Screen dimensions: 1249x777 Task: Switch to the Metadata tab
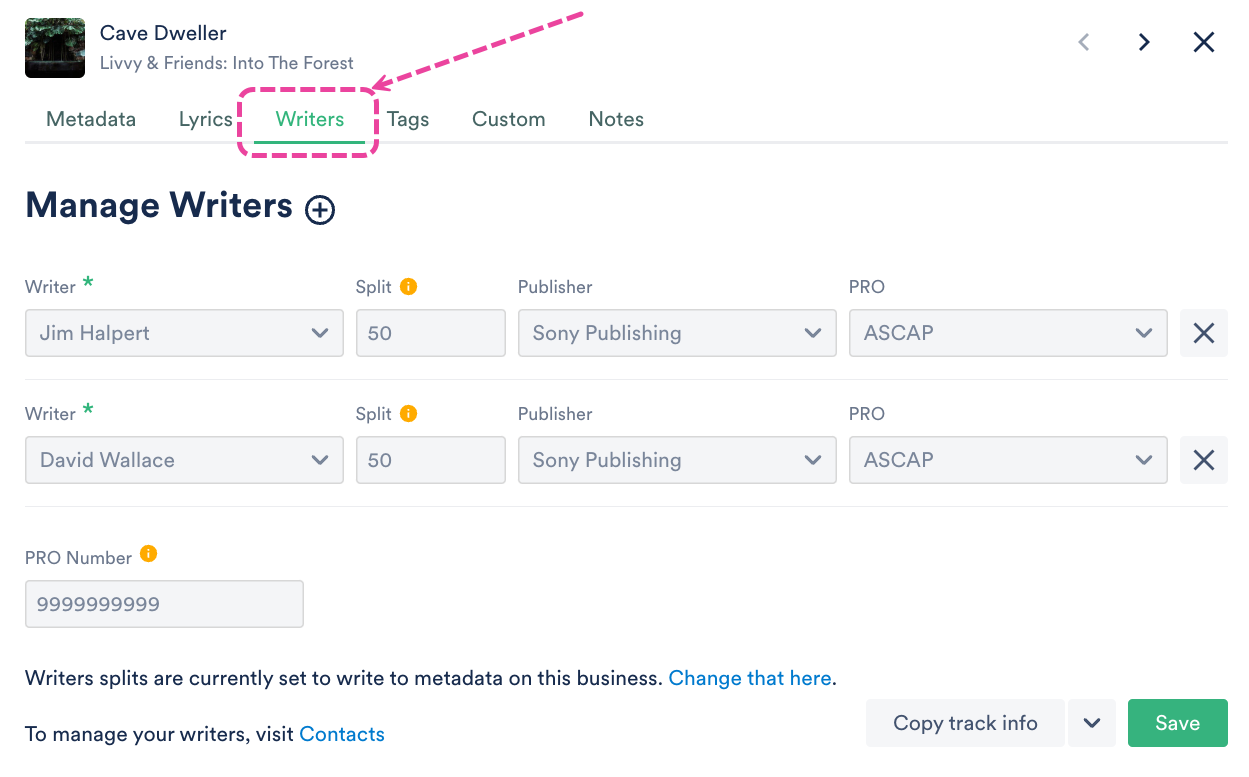(x=91, y=119)
